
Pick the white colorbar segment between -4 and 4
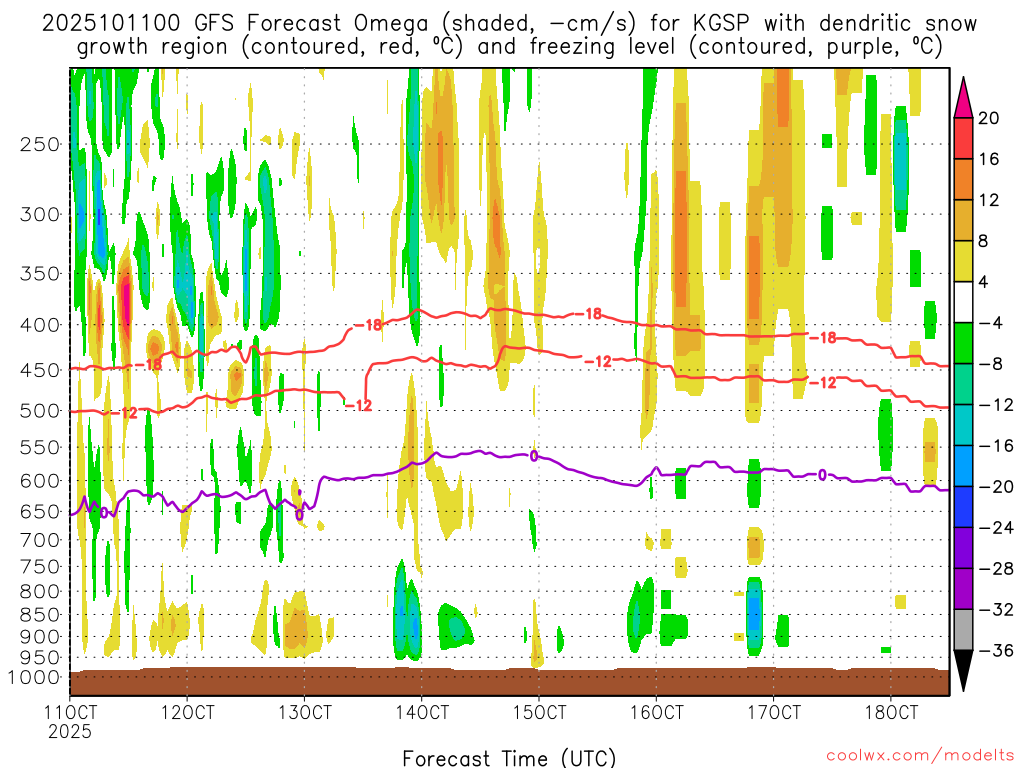965,302
